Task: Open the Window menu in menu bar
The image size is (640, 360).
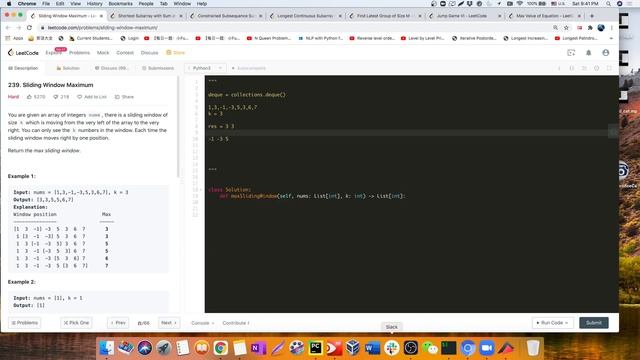Action: click(182, 4)
